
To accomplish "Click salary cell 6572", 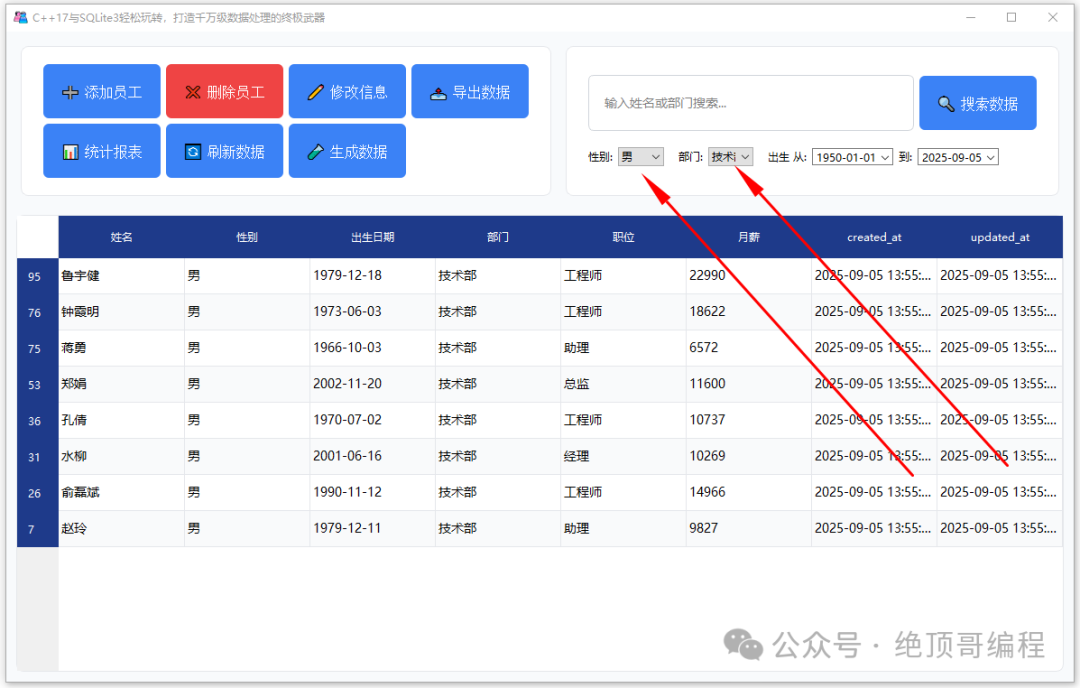I will coord(748,348).
